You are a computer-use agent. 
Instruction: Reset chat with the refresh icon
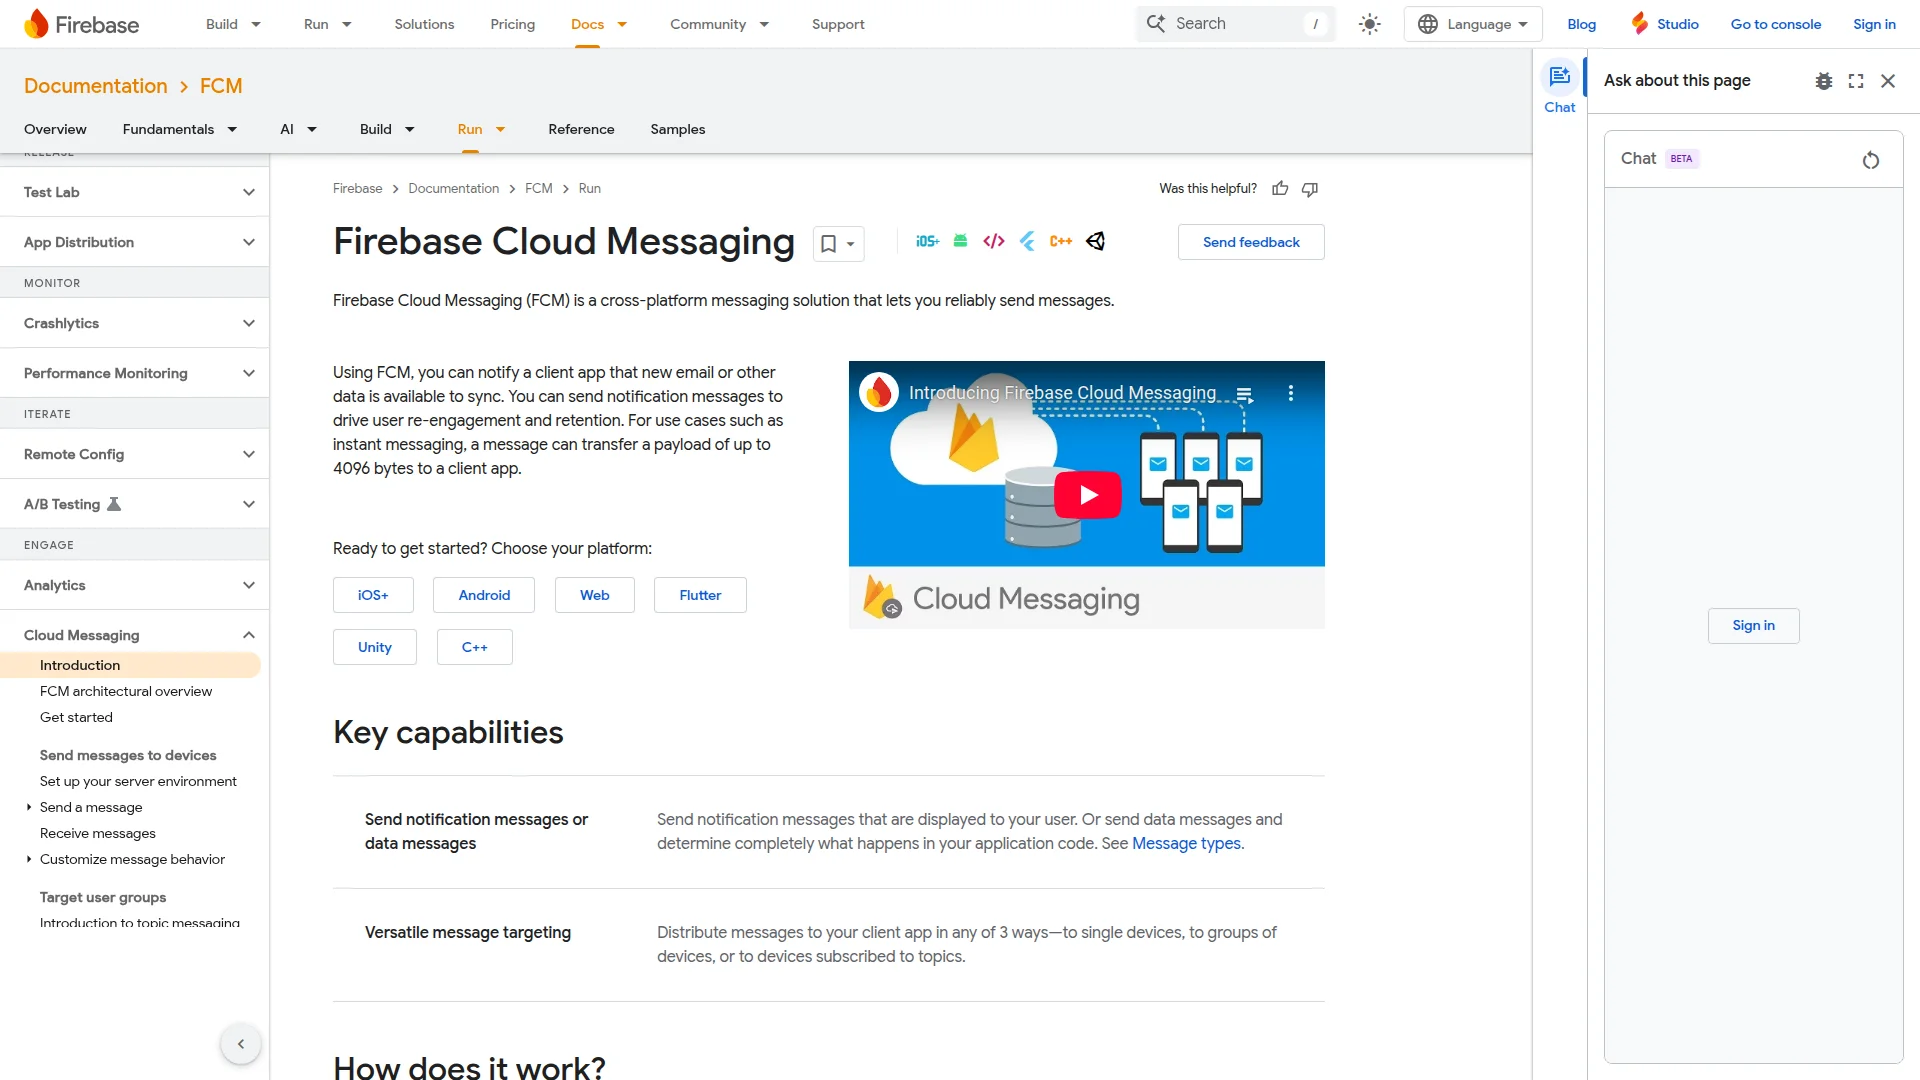1871,160
